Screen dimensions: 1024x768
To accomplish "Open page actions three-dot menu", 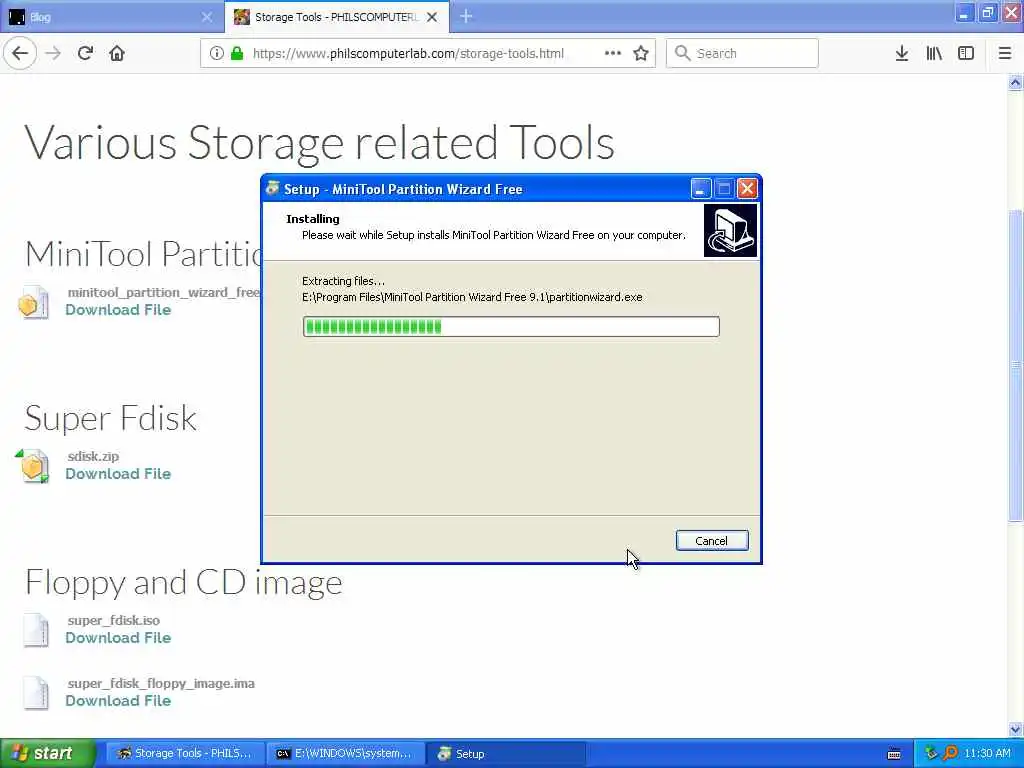I will click(x=613, y=53).
